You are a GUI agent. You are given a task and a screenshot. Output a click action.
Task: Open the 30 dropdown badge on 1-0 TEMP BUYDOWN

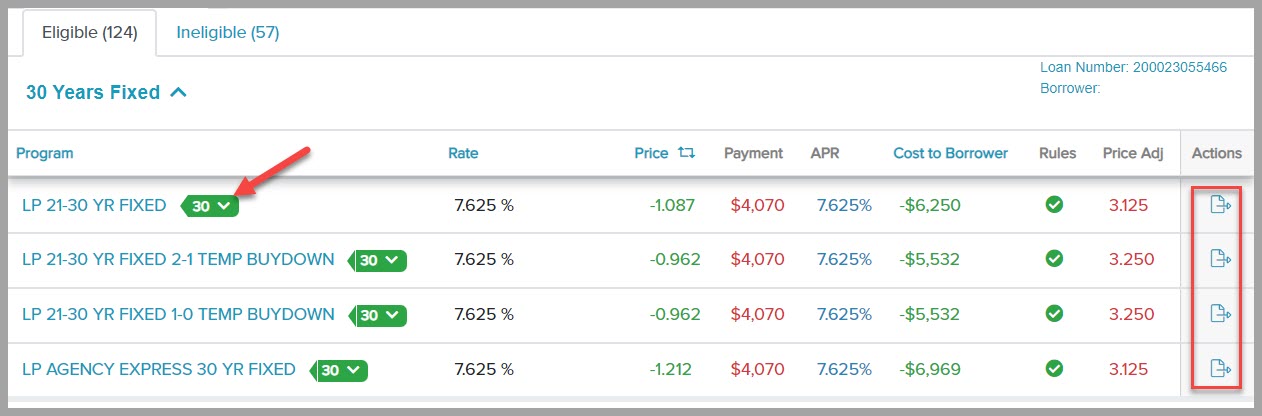(378, 315)
